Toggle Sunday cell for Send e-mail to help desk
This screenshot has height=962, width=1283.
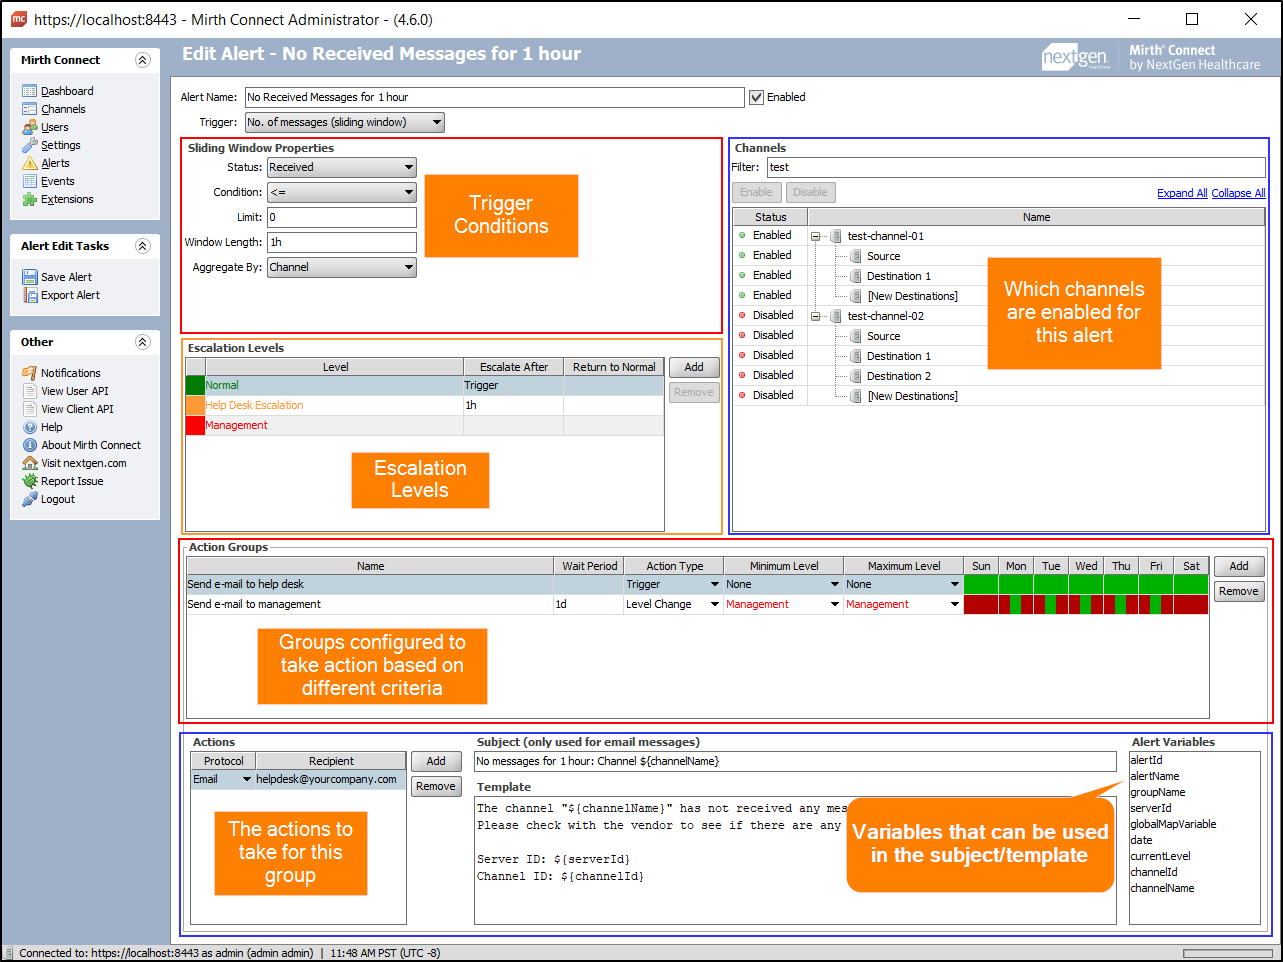[x=981, y=584]
